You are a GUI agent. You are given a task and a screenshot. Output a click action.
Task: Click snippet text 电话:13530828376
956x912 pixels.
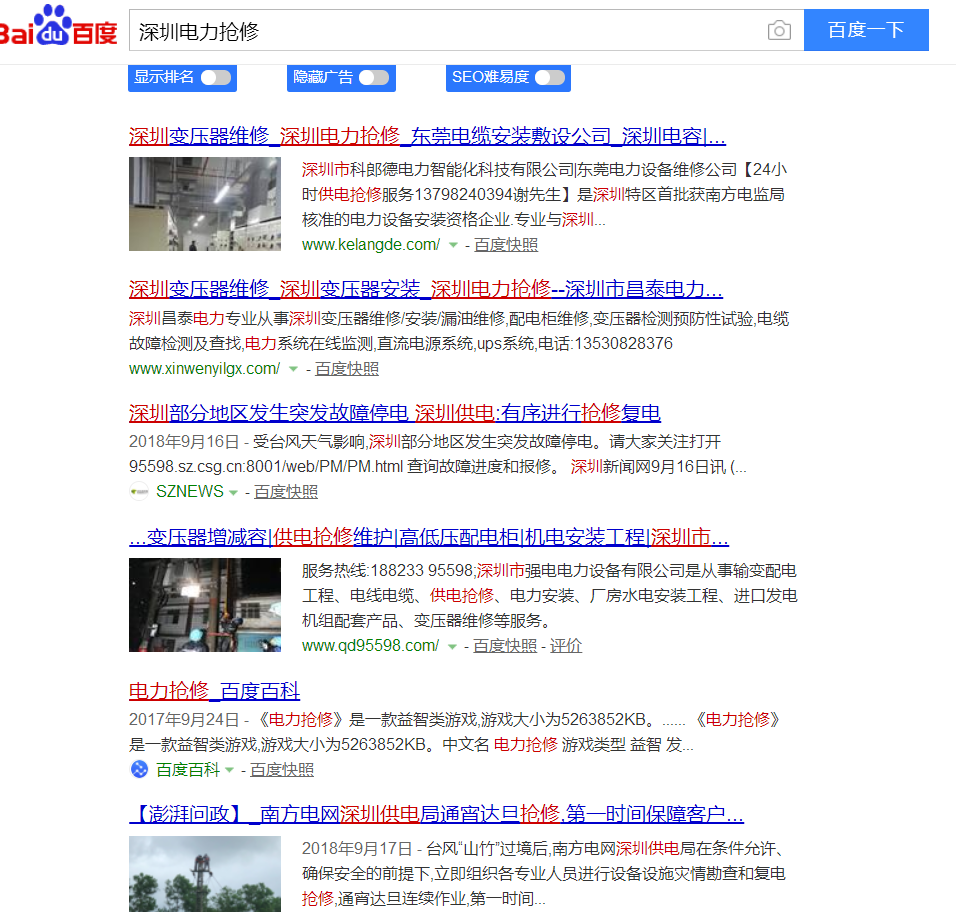605,344
